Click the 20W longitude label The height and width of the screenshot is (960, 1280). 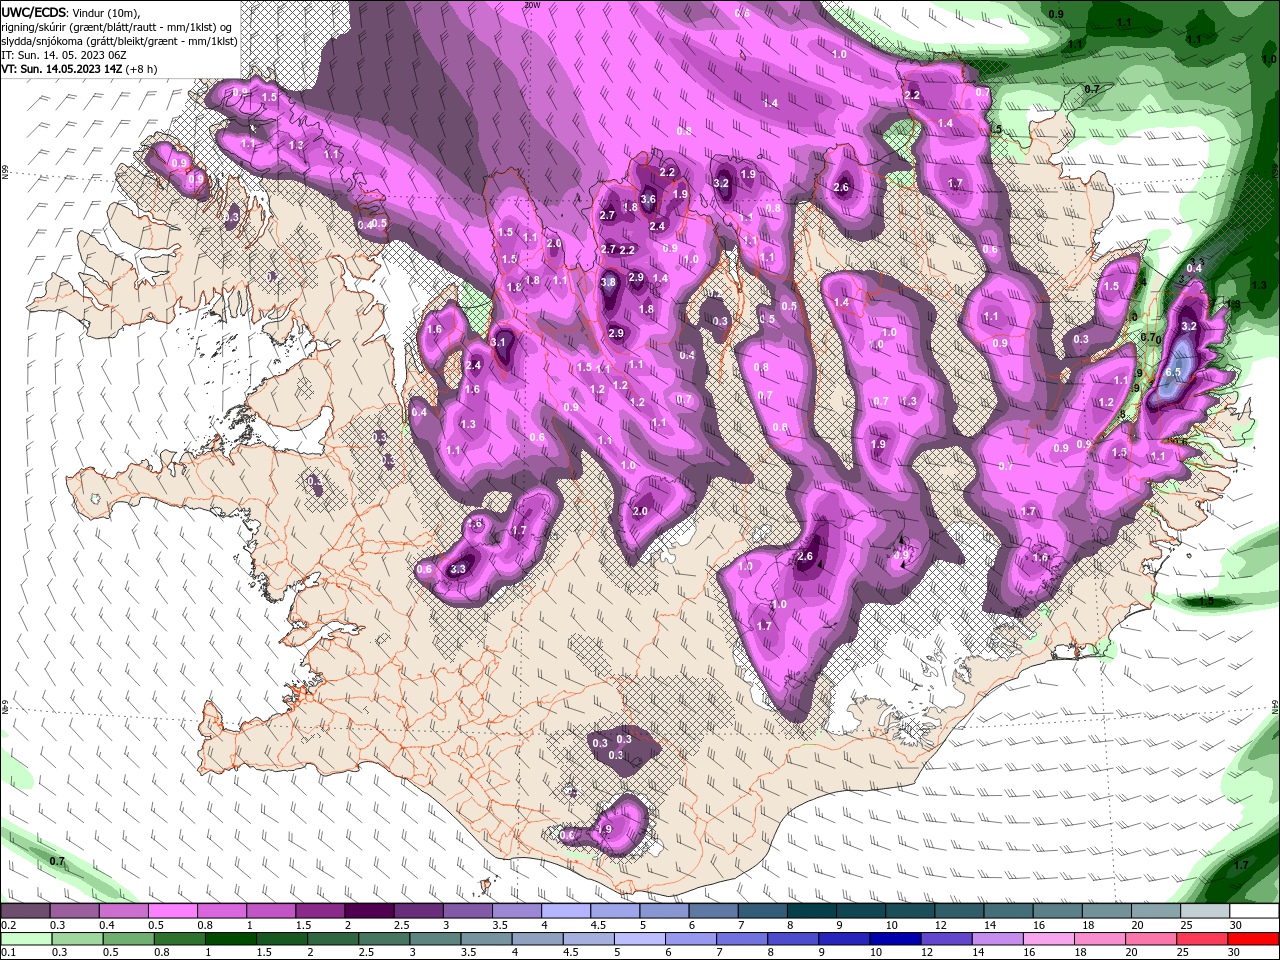pos(532,5)
